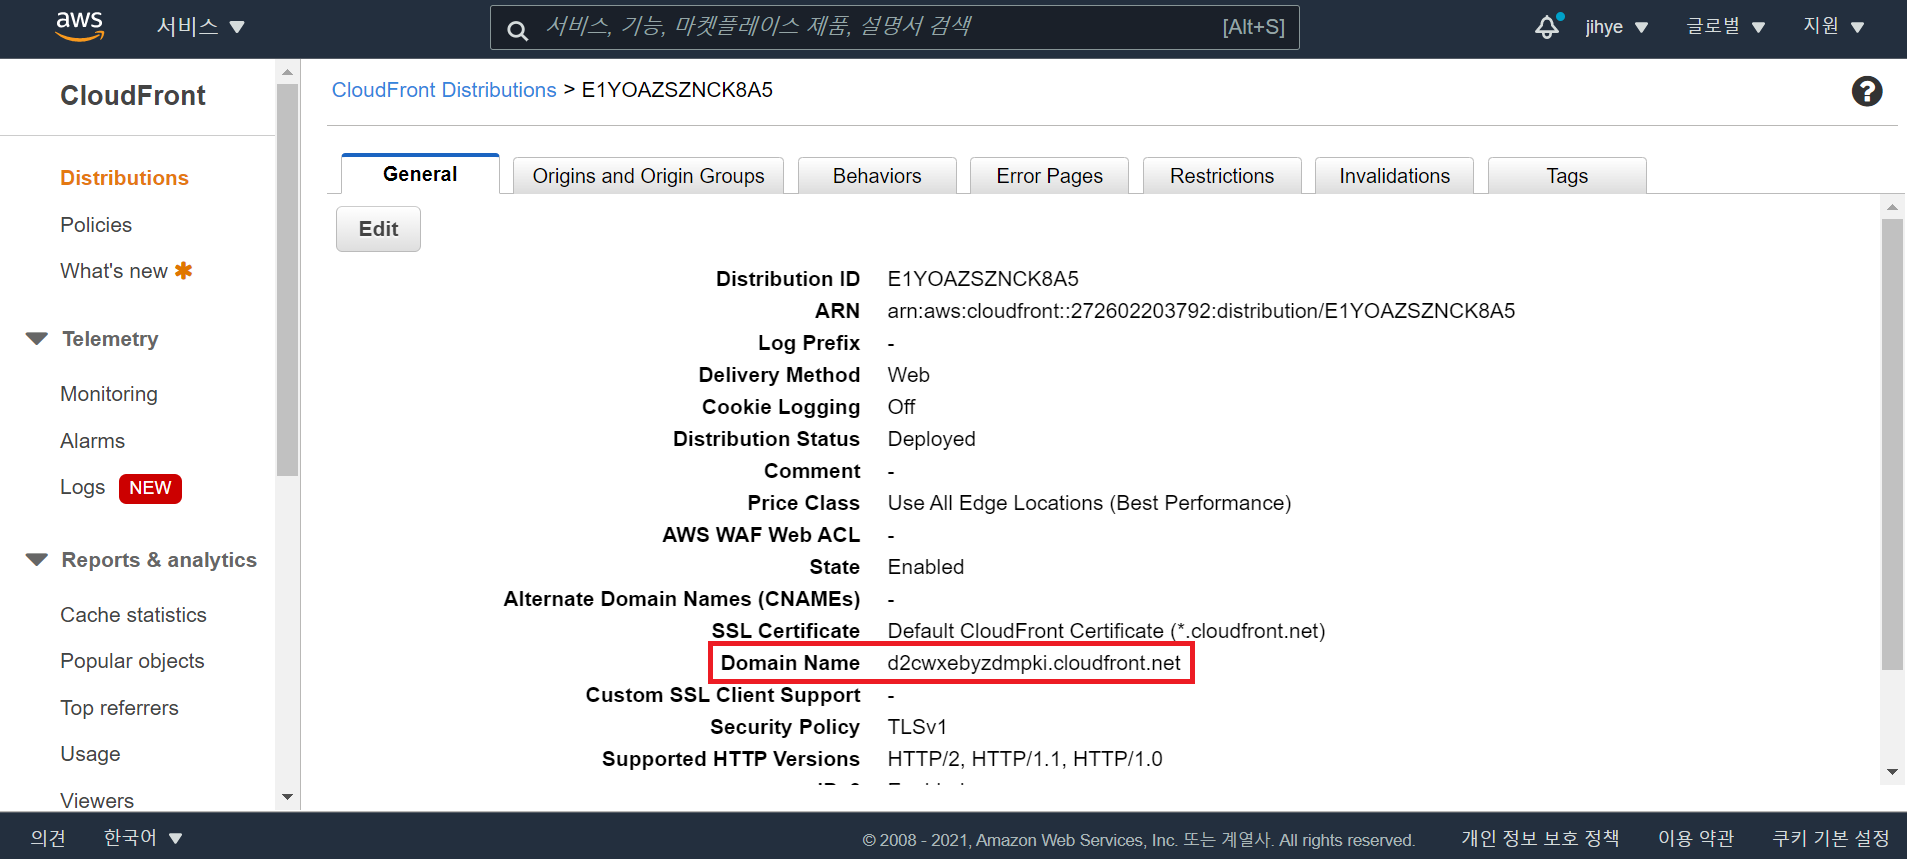Click the sidebar scrollbar up arrow
This screenshot has height=859, width=1907.
[x=288, y=72]
